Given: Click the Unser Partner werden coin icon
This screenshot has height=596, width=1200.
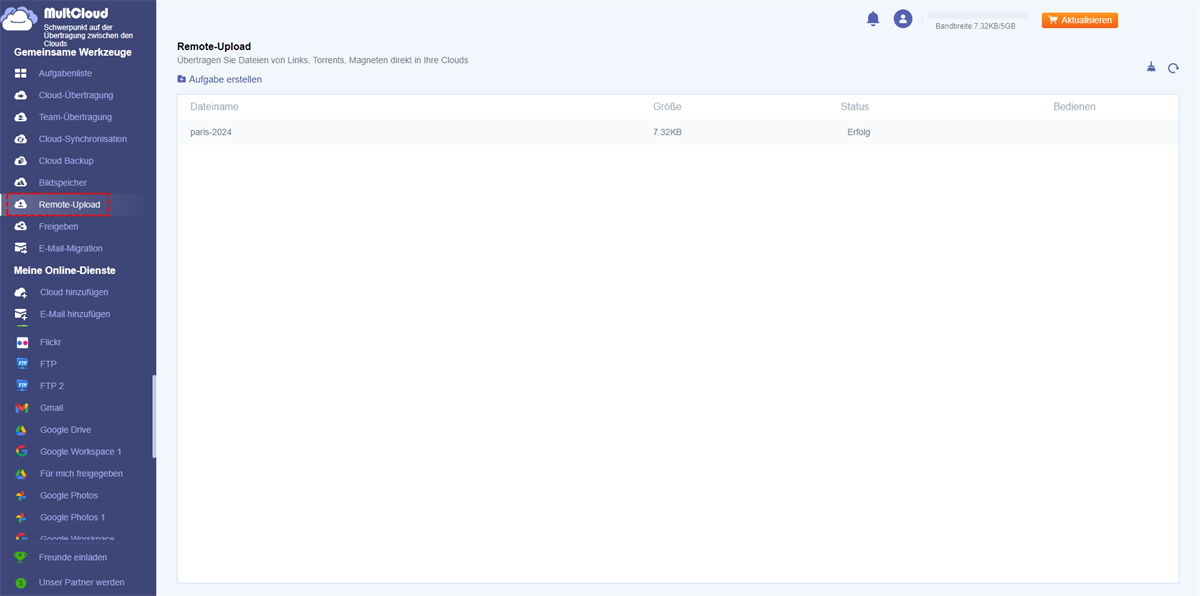Looking at the screenshot, I should coord(21,582).
